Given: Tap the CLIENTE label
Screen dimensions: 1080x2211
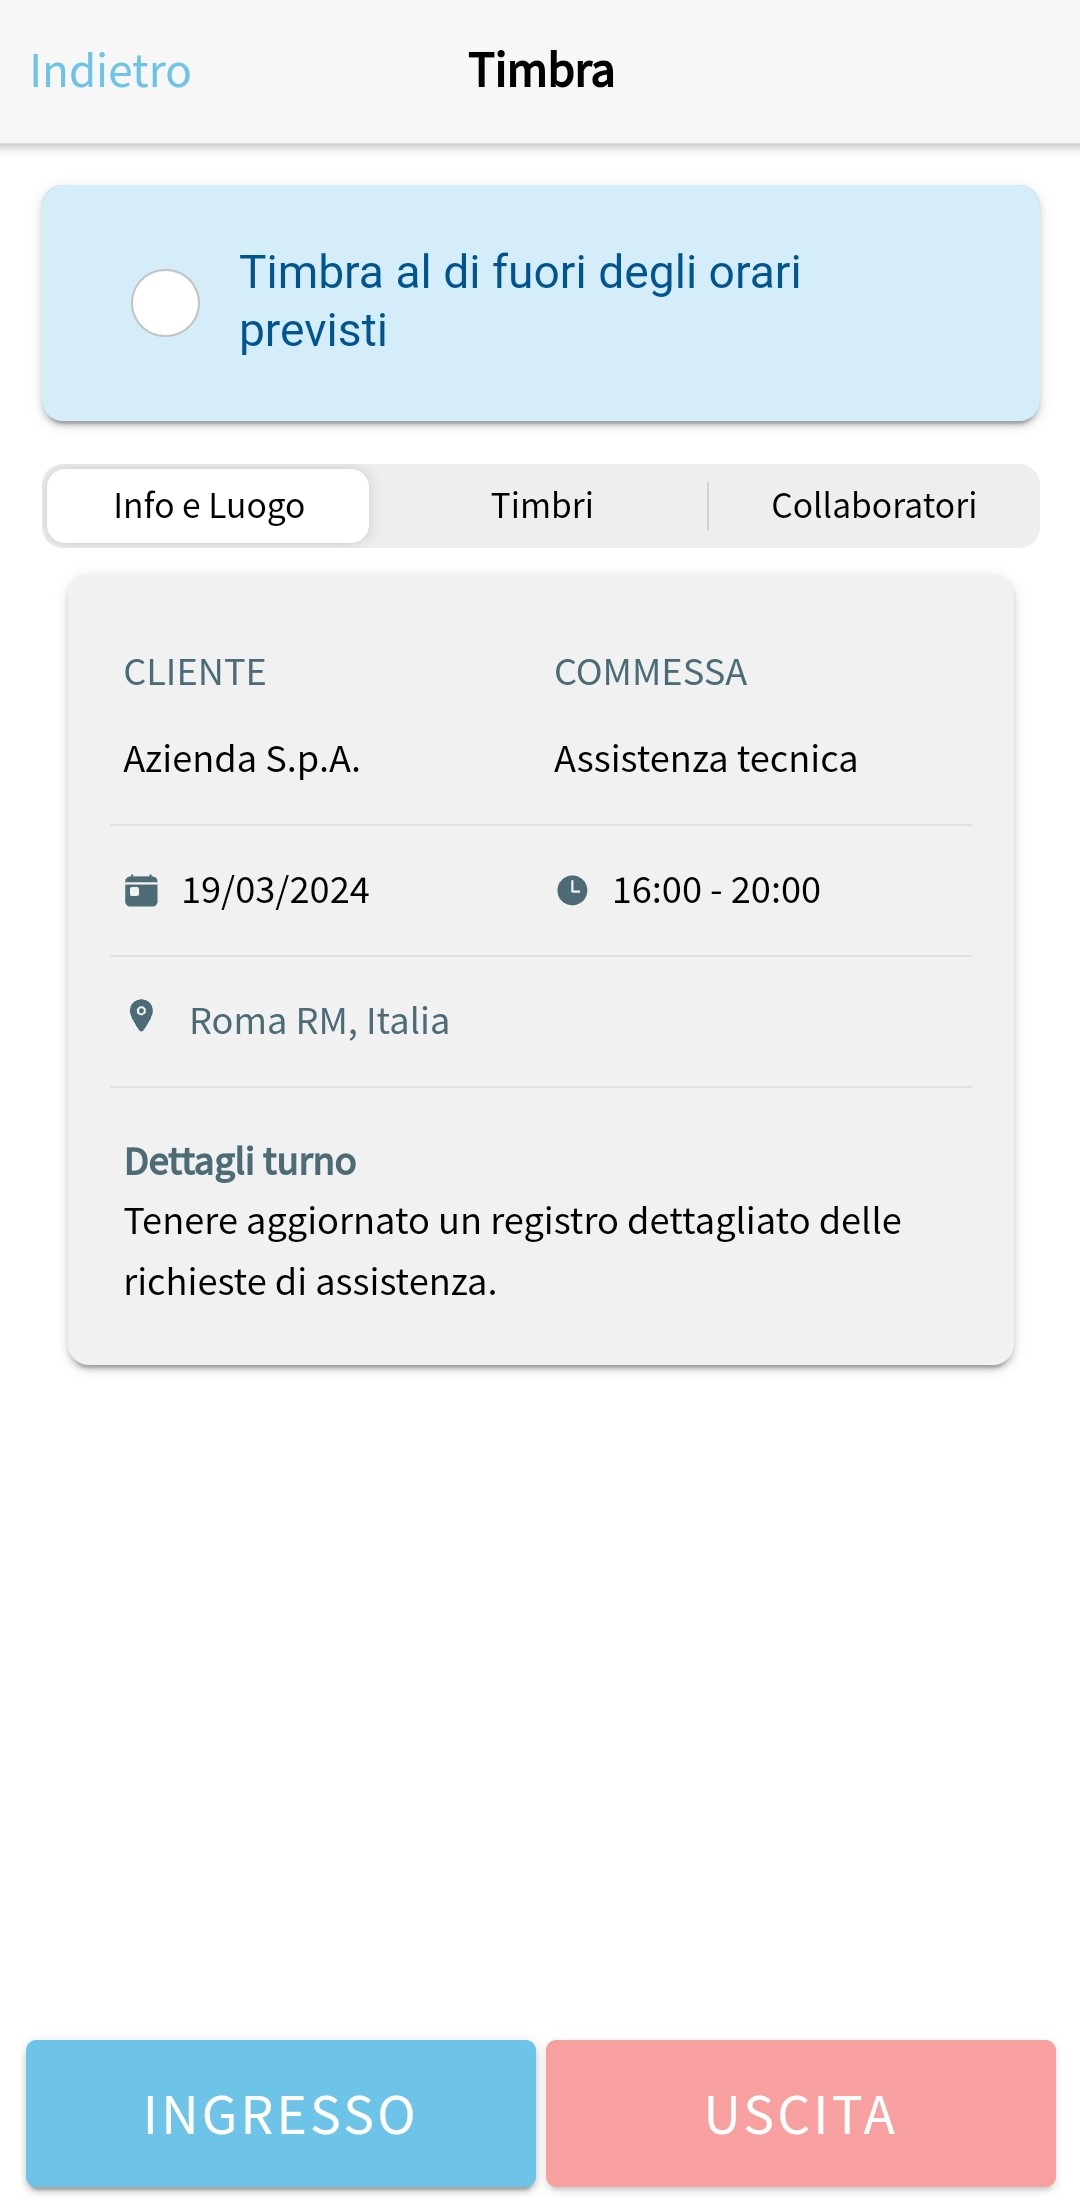Looking at the screenshot, I should [195, 673].
